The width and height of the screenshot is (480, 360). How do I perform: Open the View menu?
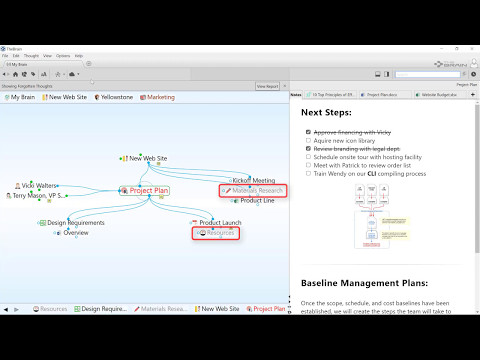click(47, 56)
